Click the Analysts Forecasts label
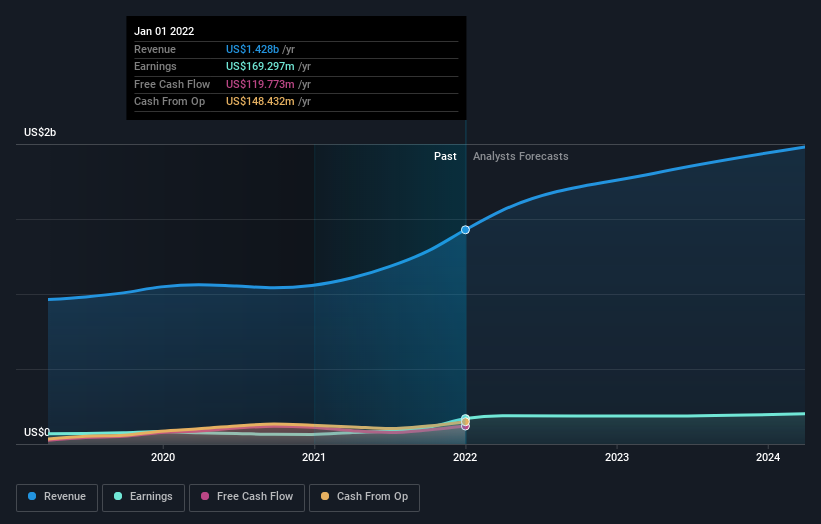 (x=520, y=156)
